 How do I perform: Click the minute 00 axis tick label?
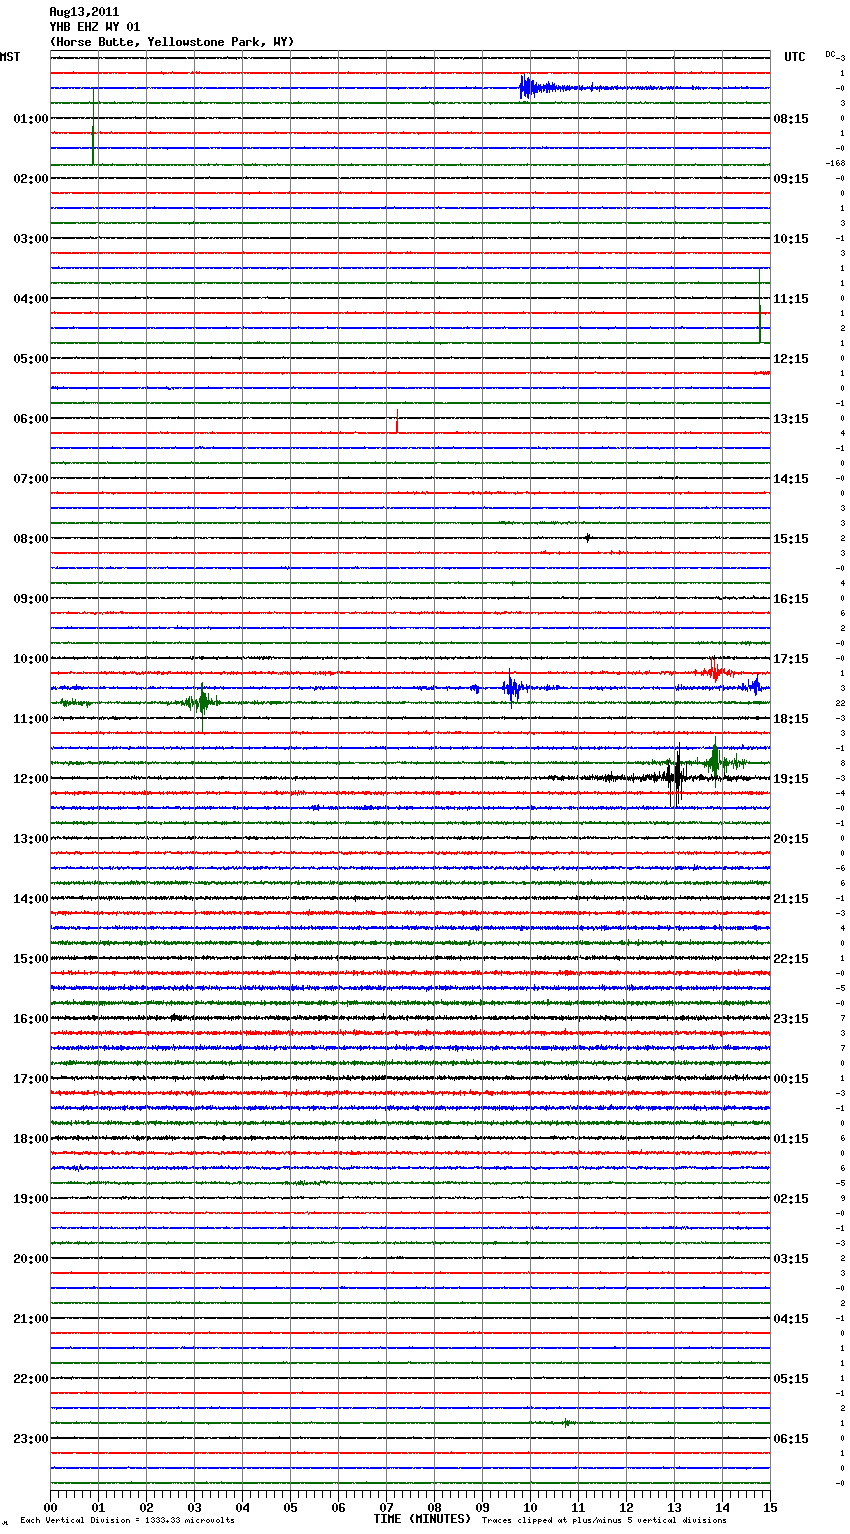[50, 1507]
